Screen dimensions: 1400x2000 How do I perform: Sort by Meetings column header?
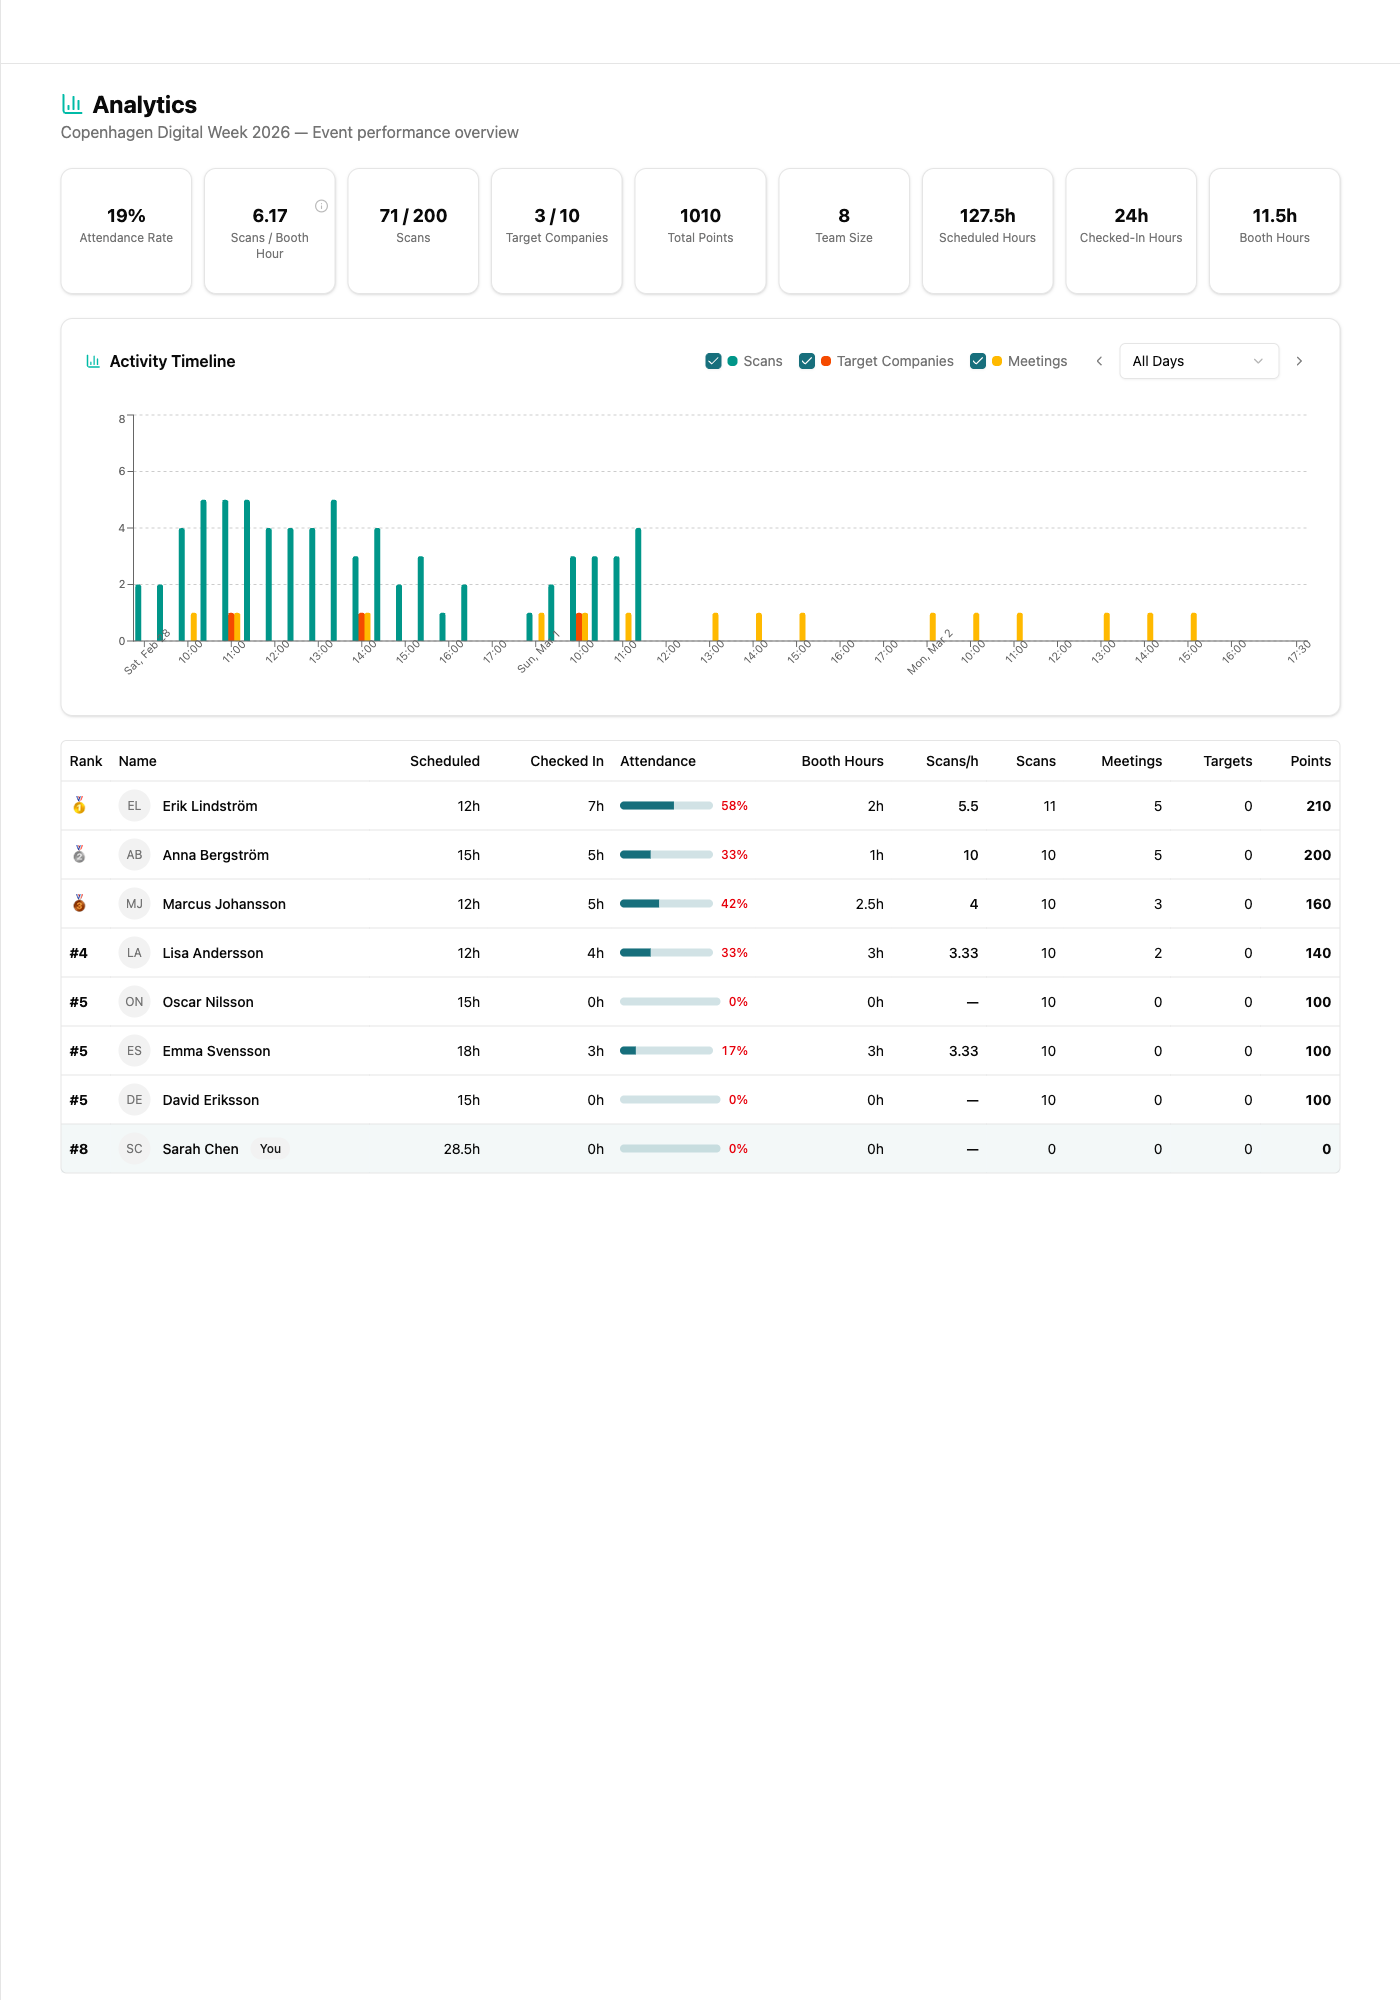(x=1132, y=761)
